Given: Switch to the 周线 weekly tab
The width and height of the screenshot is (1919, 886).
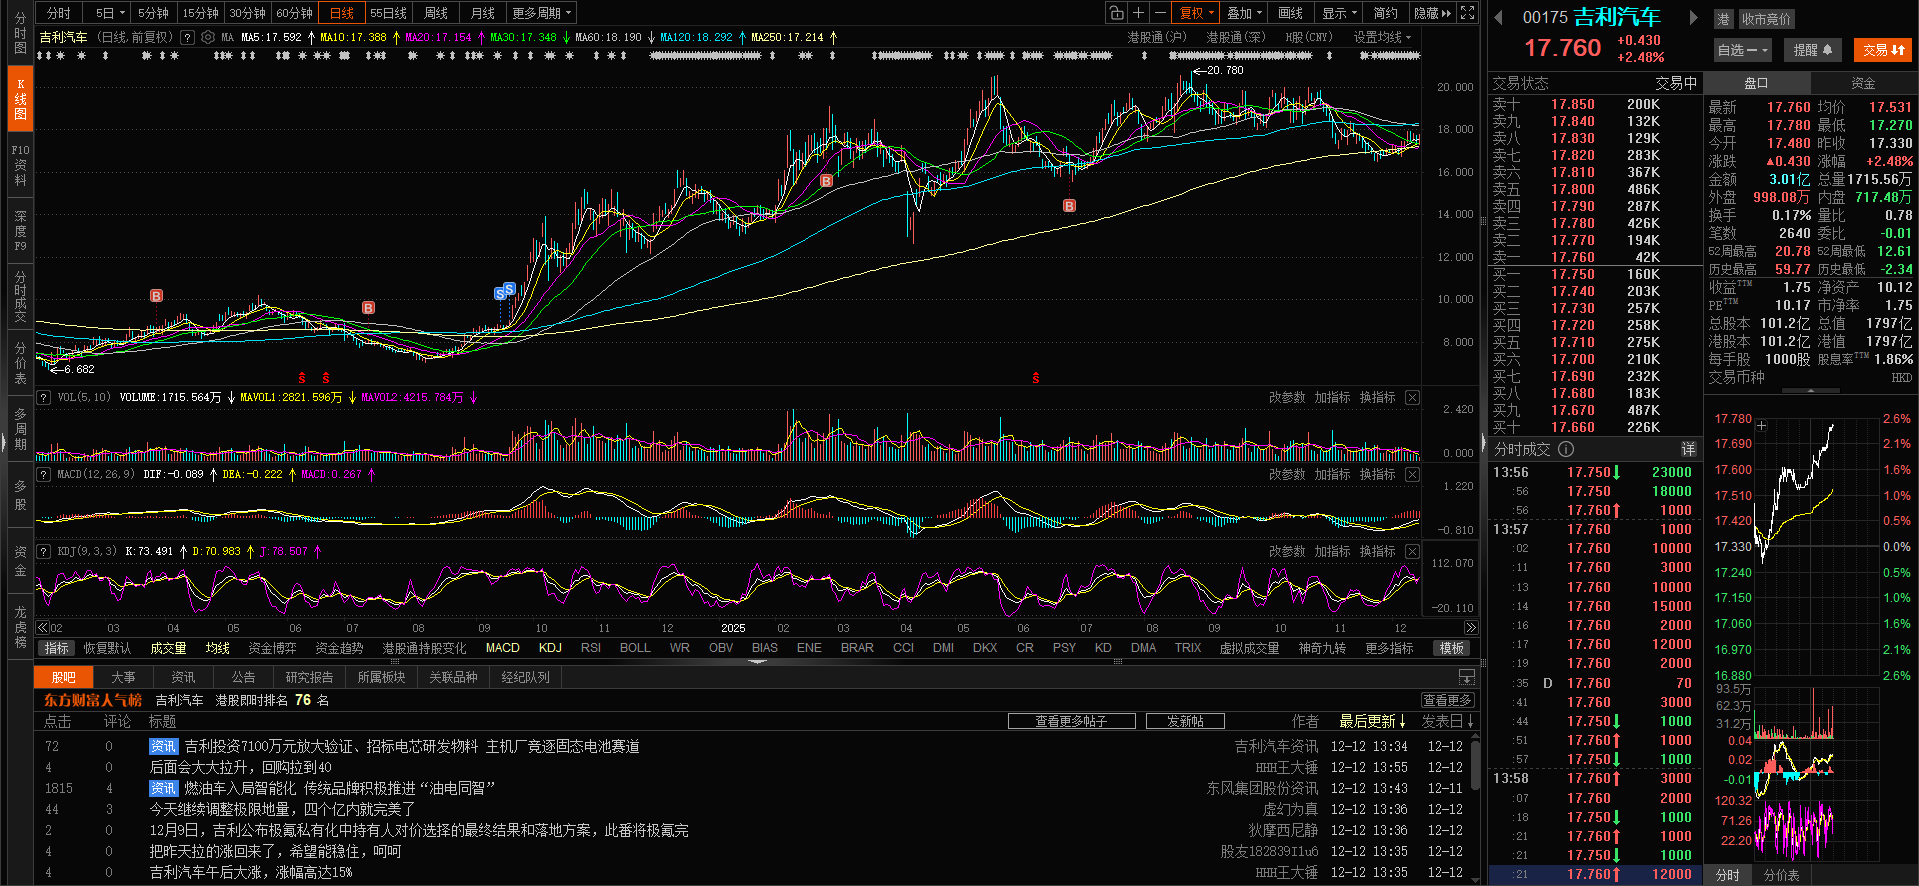Looking at the screenshot, I should point(436,13).
